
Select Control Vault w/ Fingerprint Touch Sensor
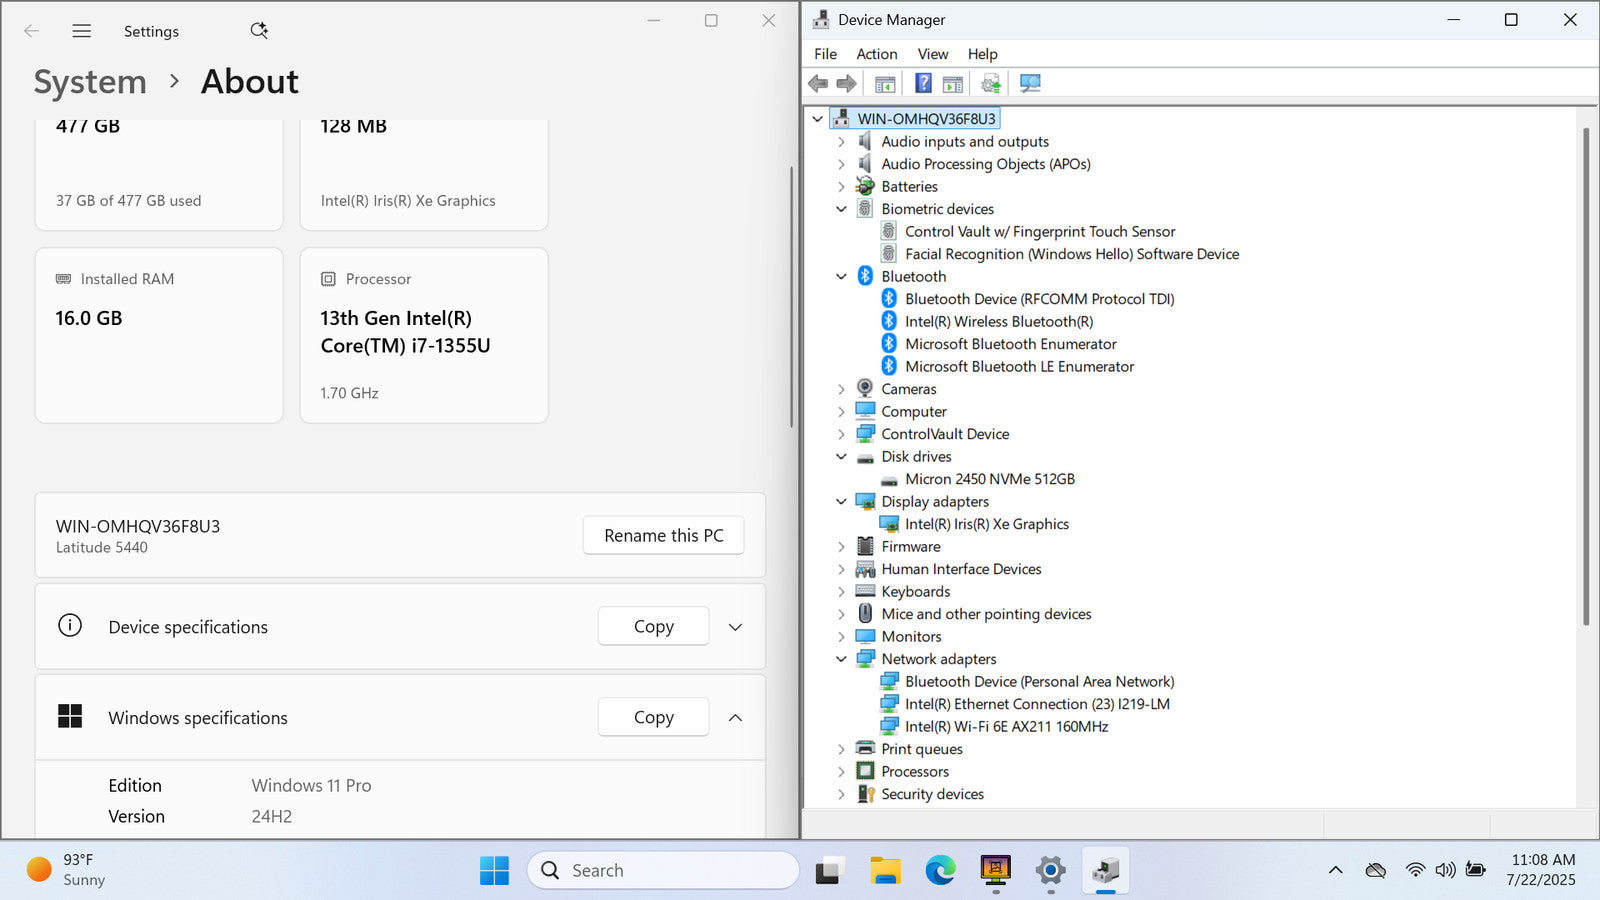[x=1040, y=232]
